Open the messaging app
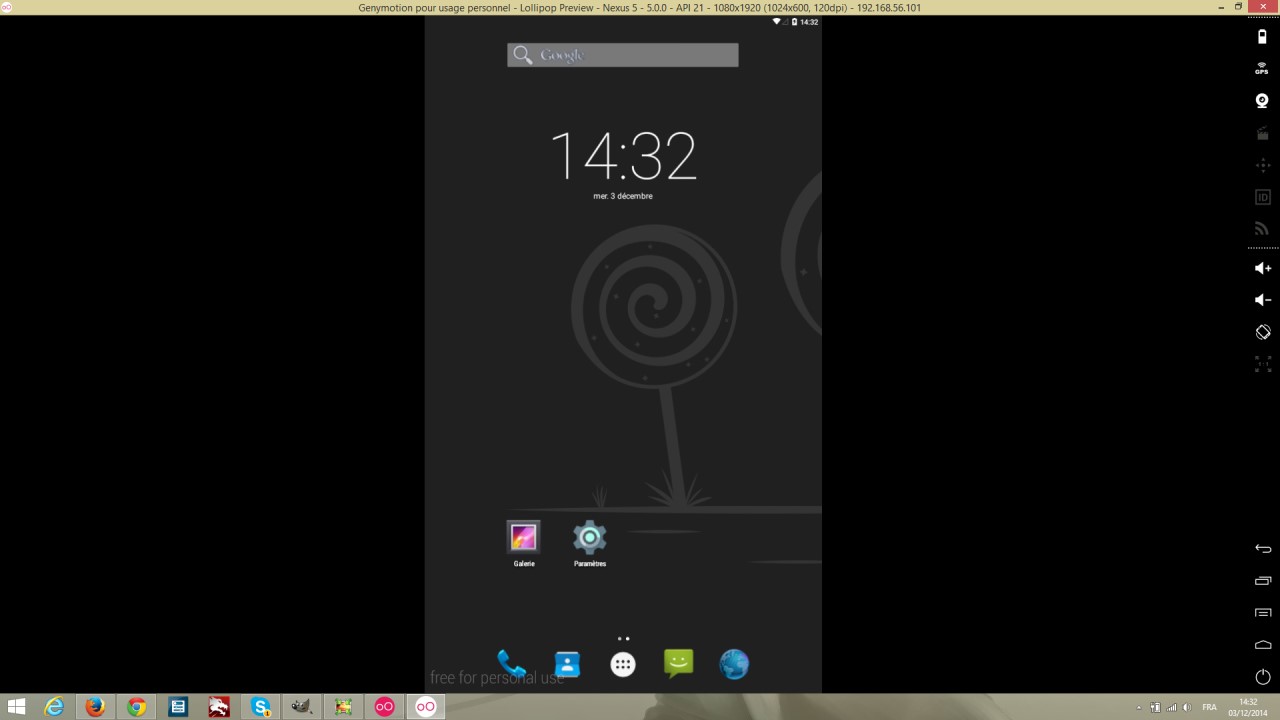This screenshot has height=720, width=1280. [x=678, y=663]
